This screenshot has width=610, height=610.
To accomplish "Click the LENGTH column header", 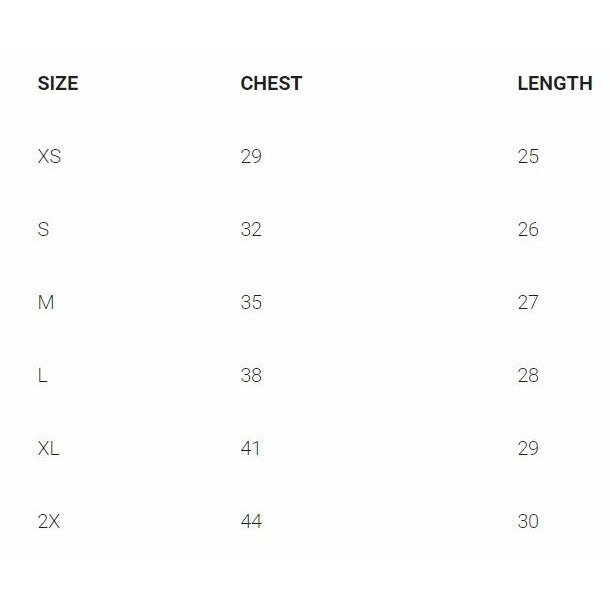I will [554, 84].
